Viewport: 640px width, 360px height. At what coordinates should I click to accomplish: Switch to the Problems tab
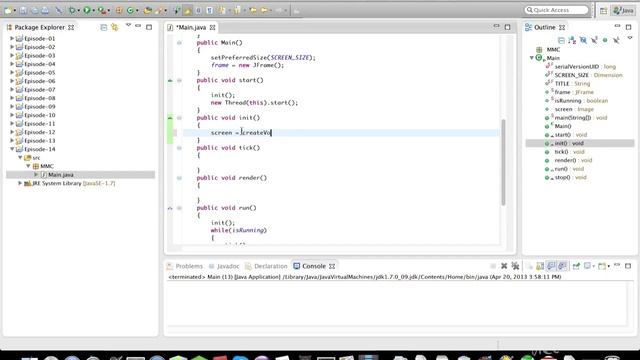point(184,266)
